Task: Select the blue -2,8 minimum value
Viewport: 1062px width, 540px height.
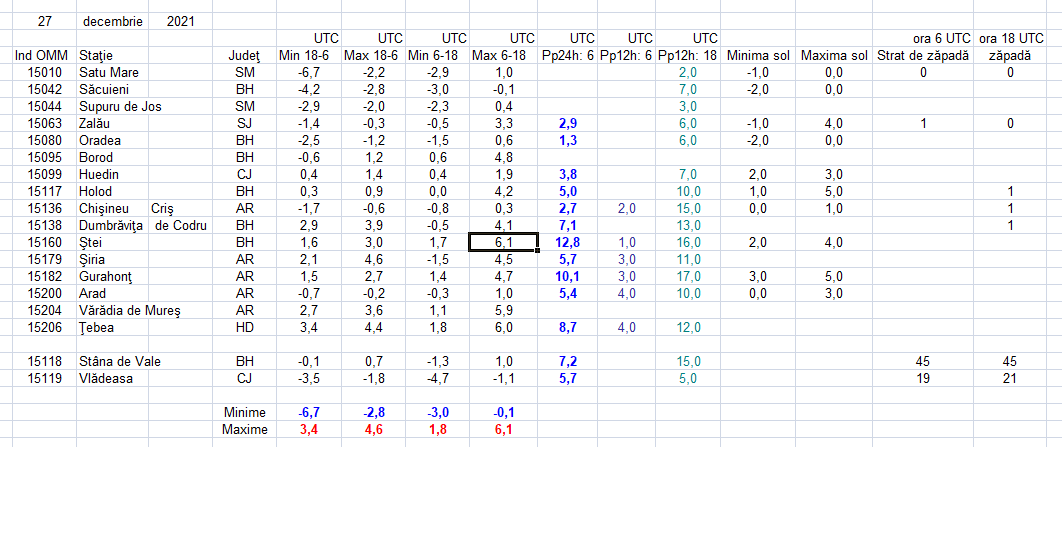Action: tap(373, 413)
